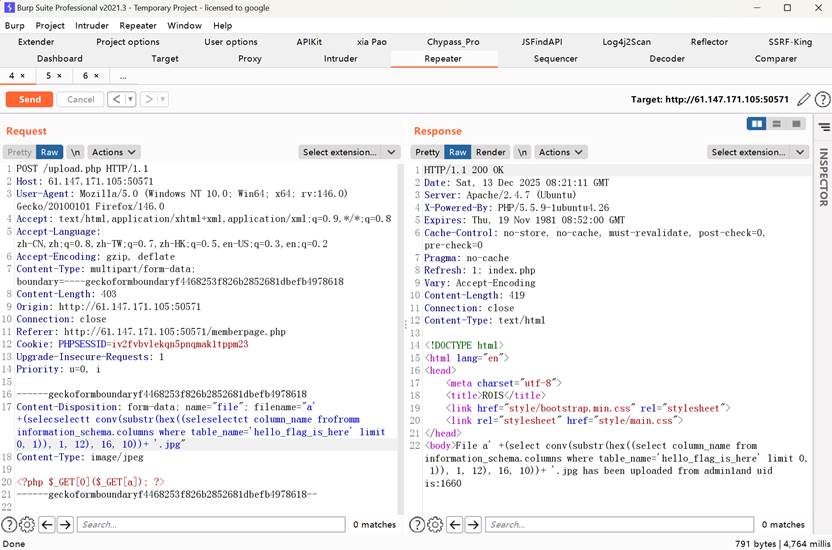Expand the Inspector panel hamburger icon
832x550 pixels.
(x=824, y=127)
